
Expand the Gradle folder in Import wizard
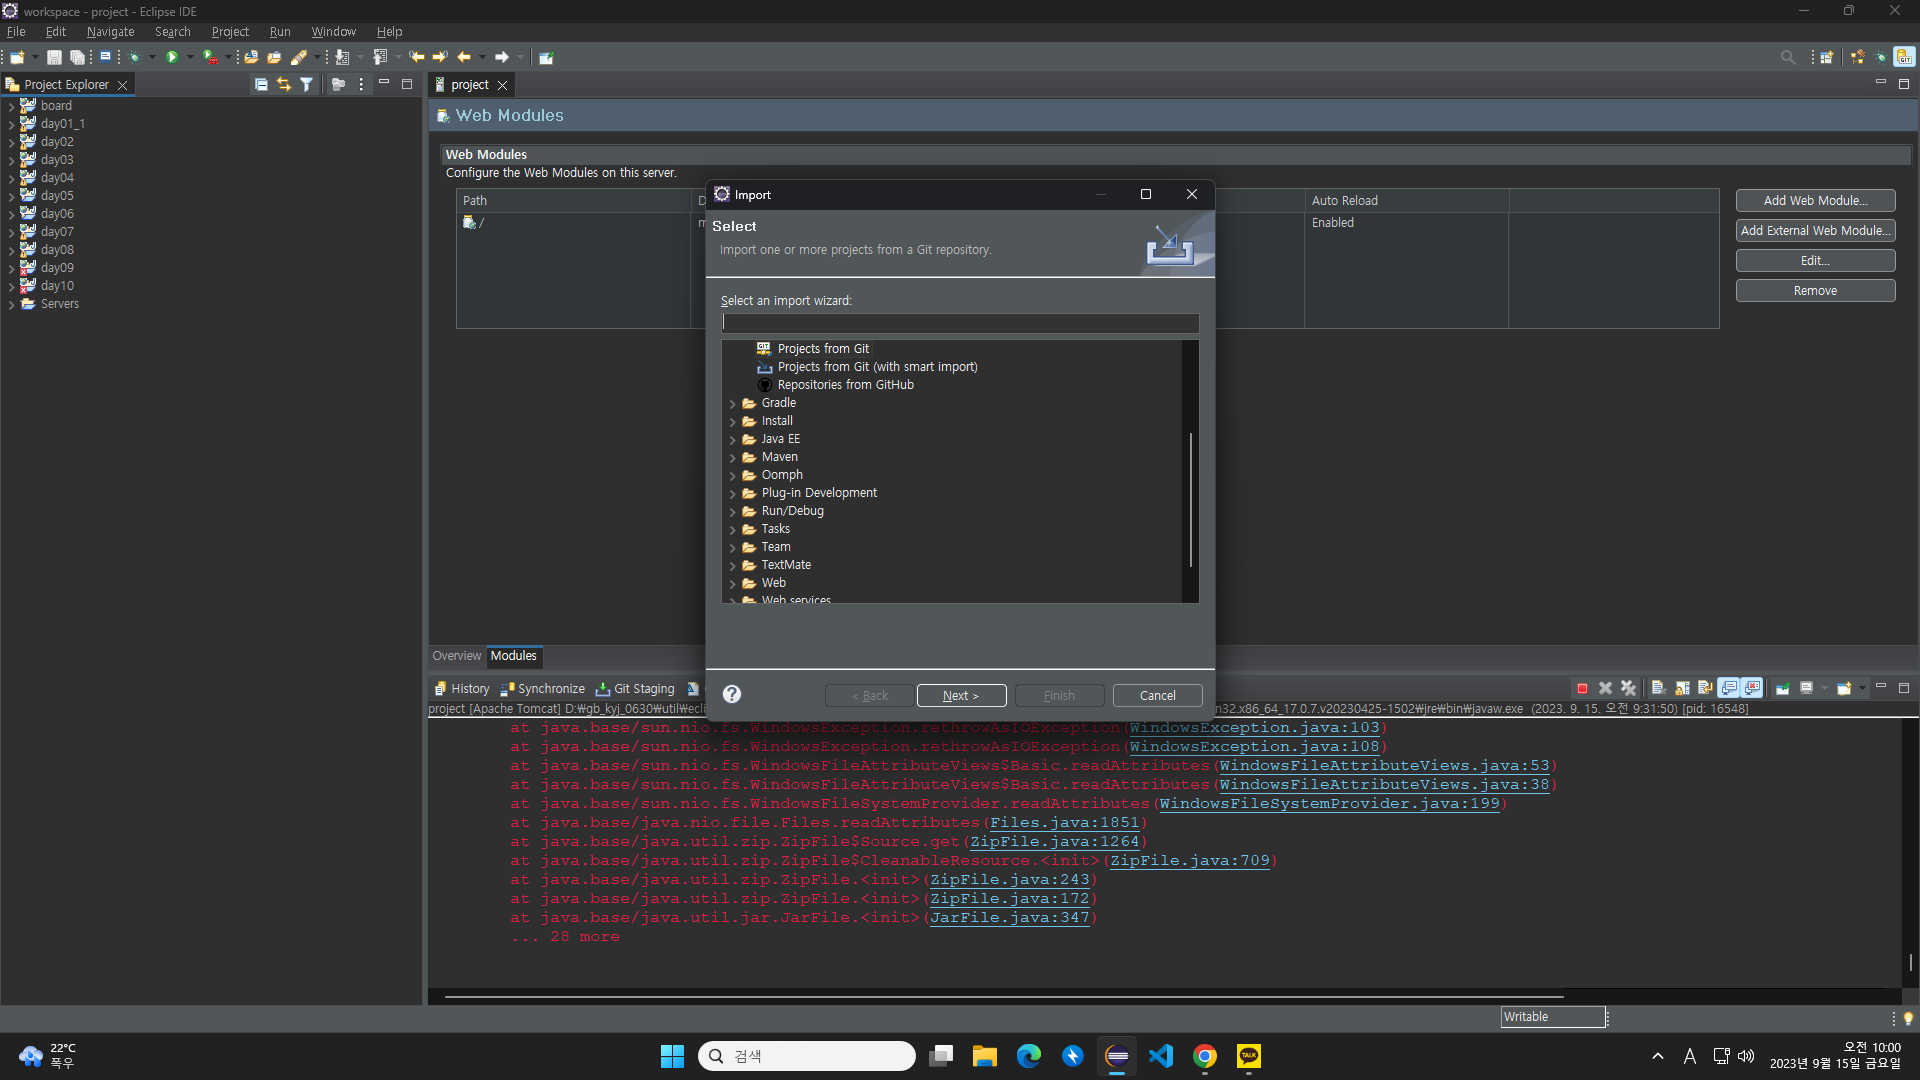pos(732,404)
